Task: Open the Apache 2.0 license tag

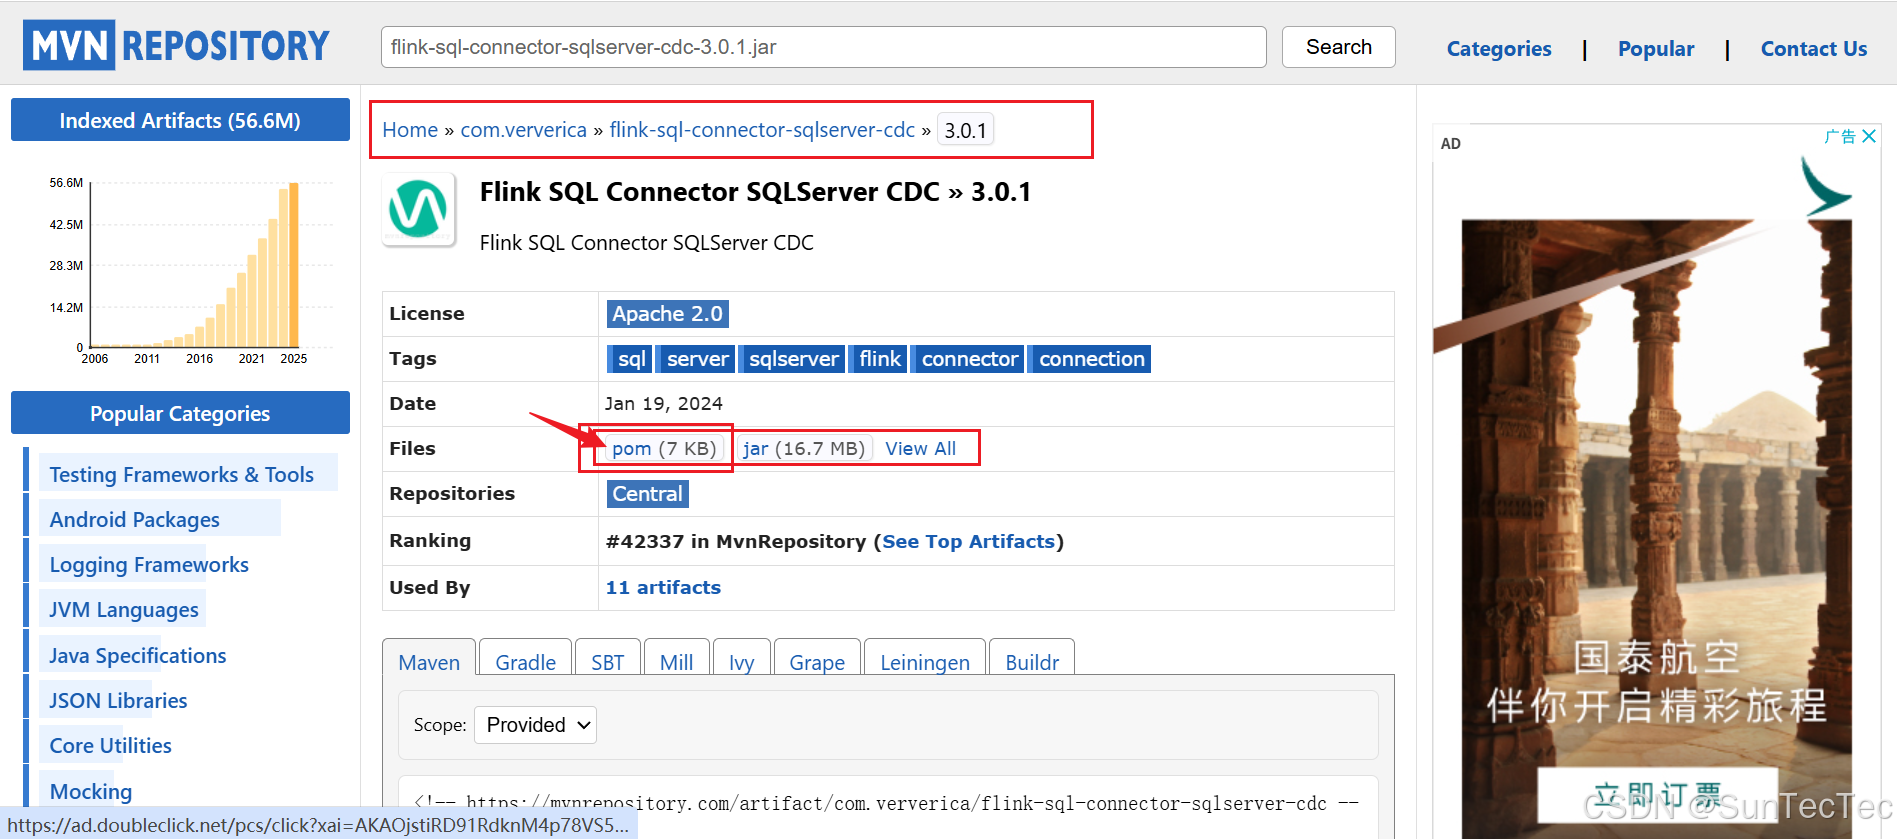Action: (x=667, y=314)
